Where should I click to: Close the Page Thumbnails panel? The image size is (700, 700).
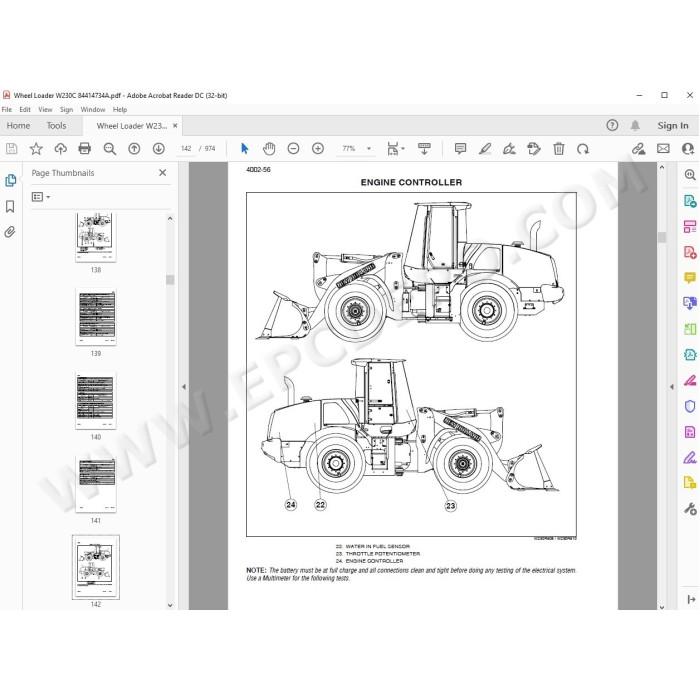[x=162, y=173]
